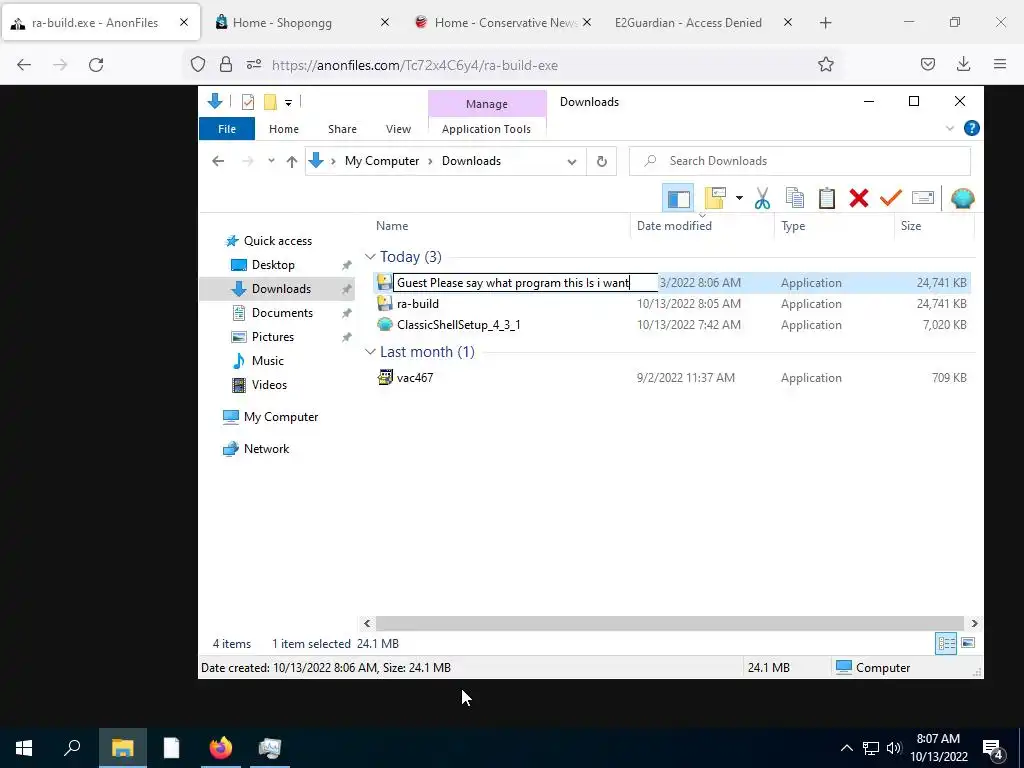Image resolution: width=1024 pixels, height=768 pixels.
Task: Select Videos in navigation pane
Action: point(269,385)
